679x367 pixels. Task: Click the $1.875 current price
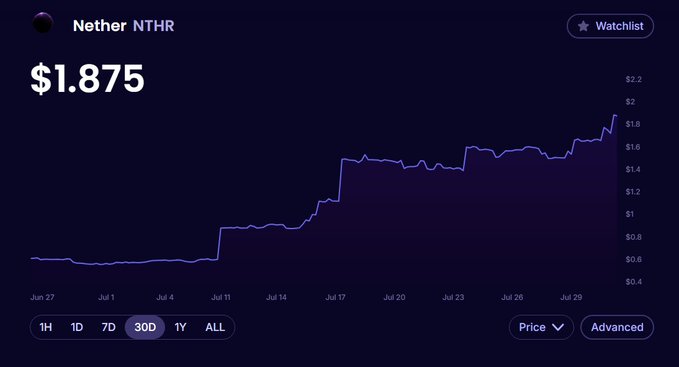click(x=87, y=79)
